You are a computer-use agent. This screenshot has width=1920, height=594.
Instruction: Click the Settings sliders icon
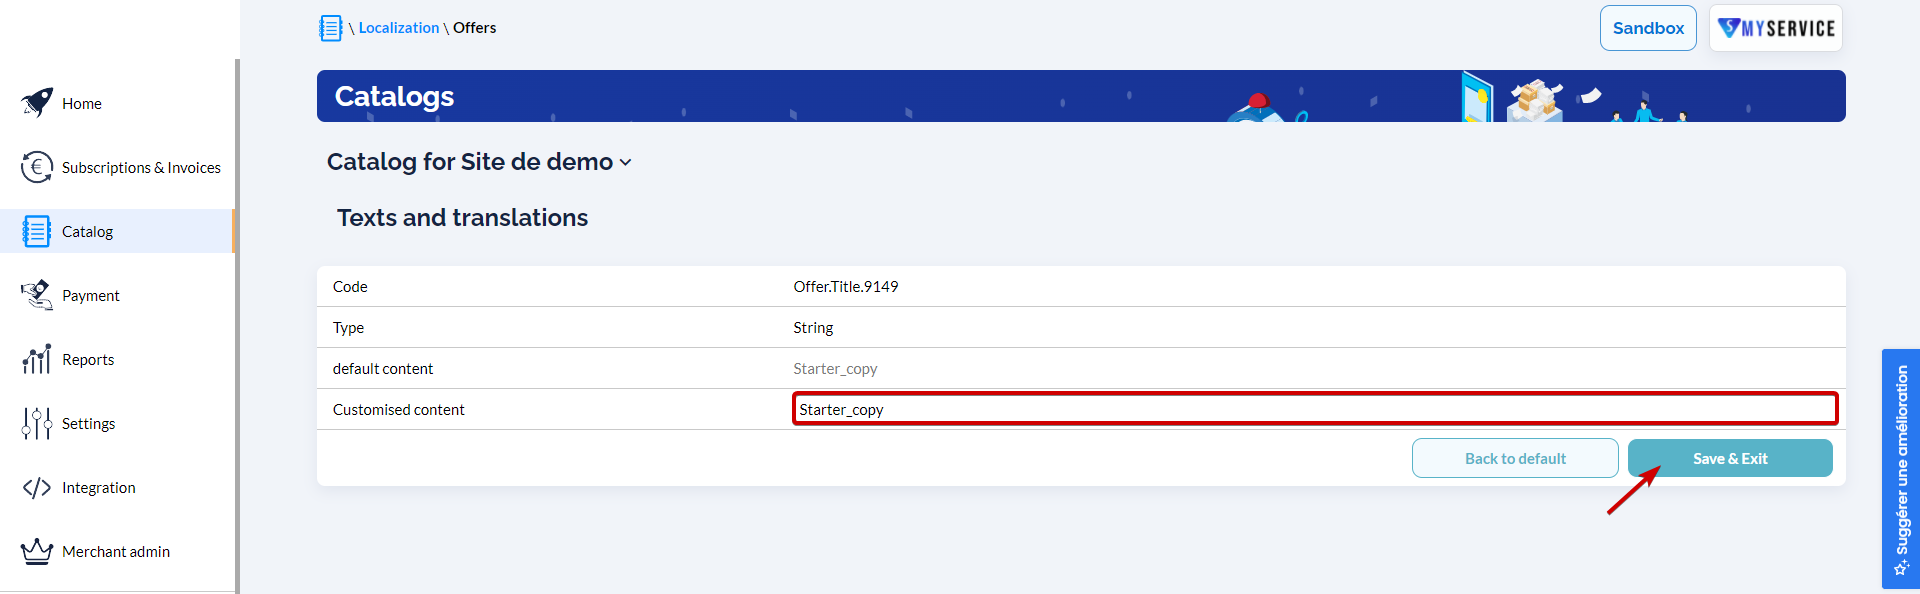click(37, 423)
